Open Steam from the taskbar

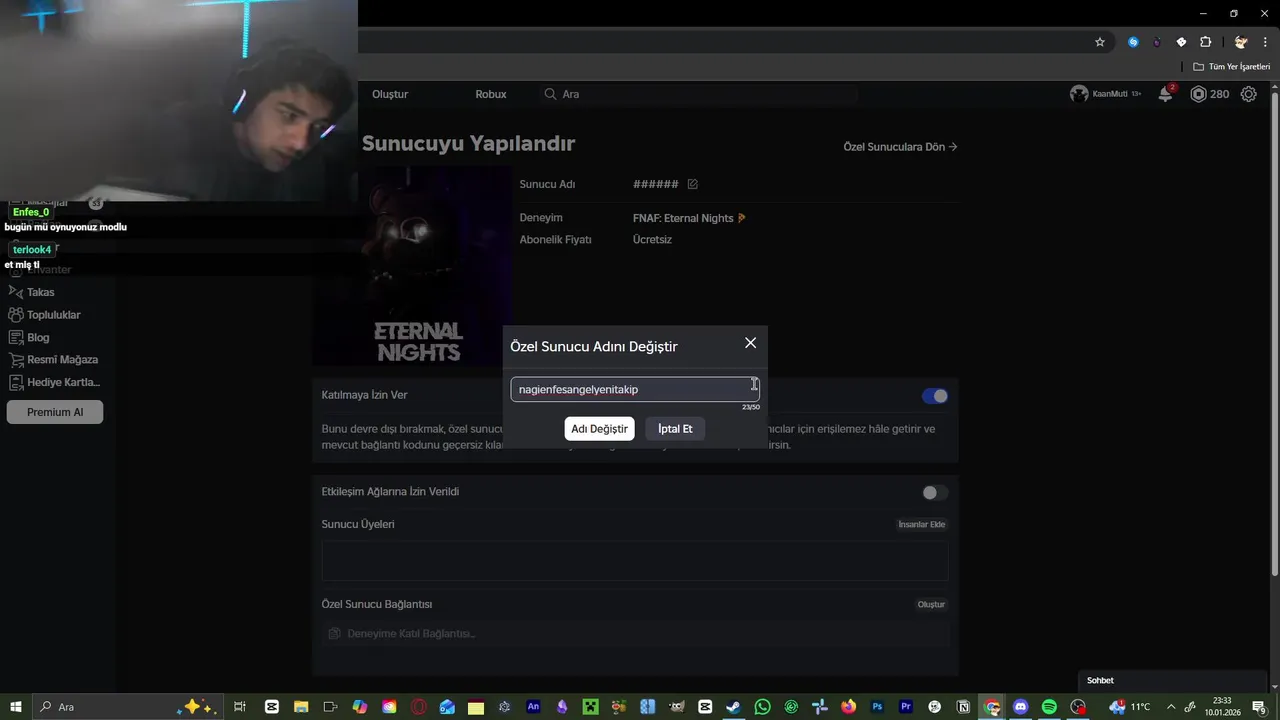coord(734,707)
